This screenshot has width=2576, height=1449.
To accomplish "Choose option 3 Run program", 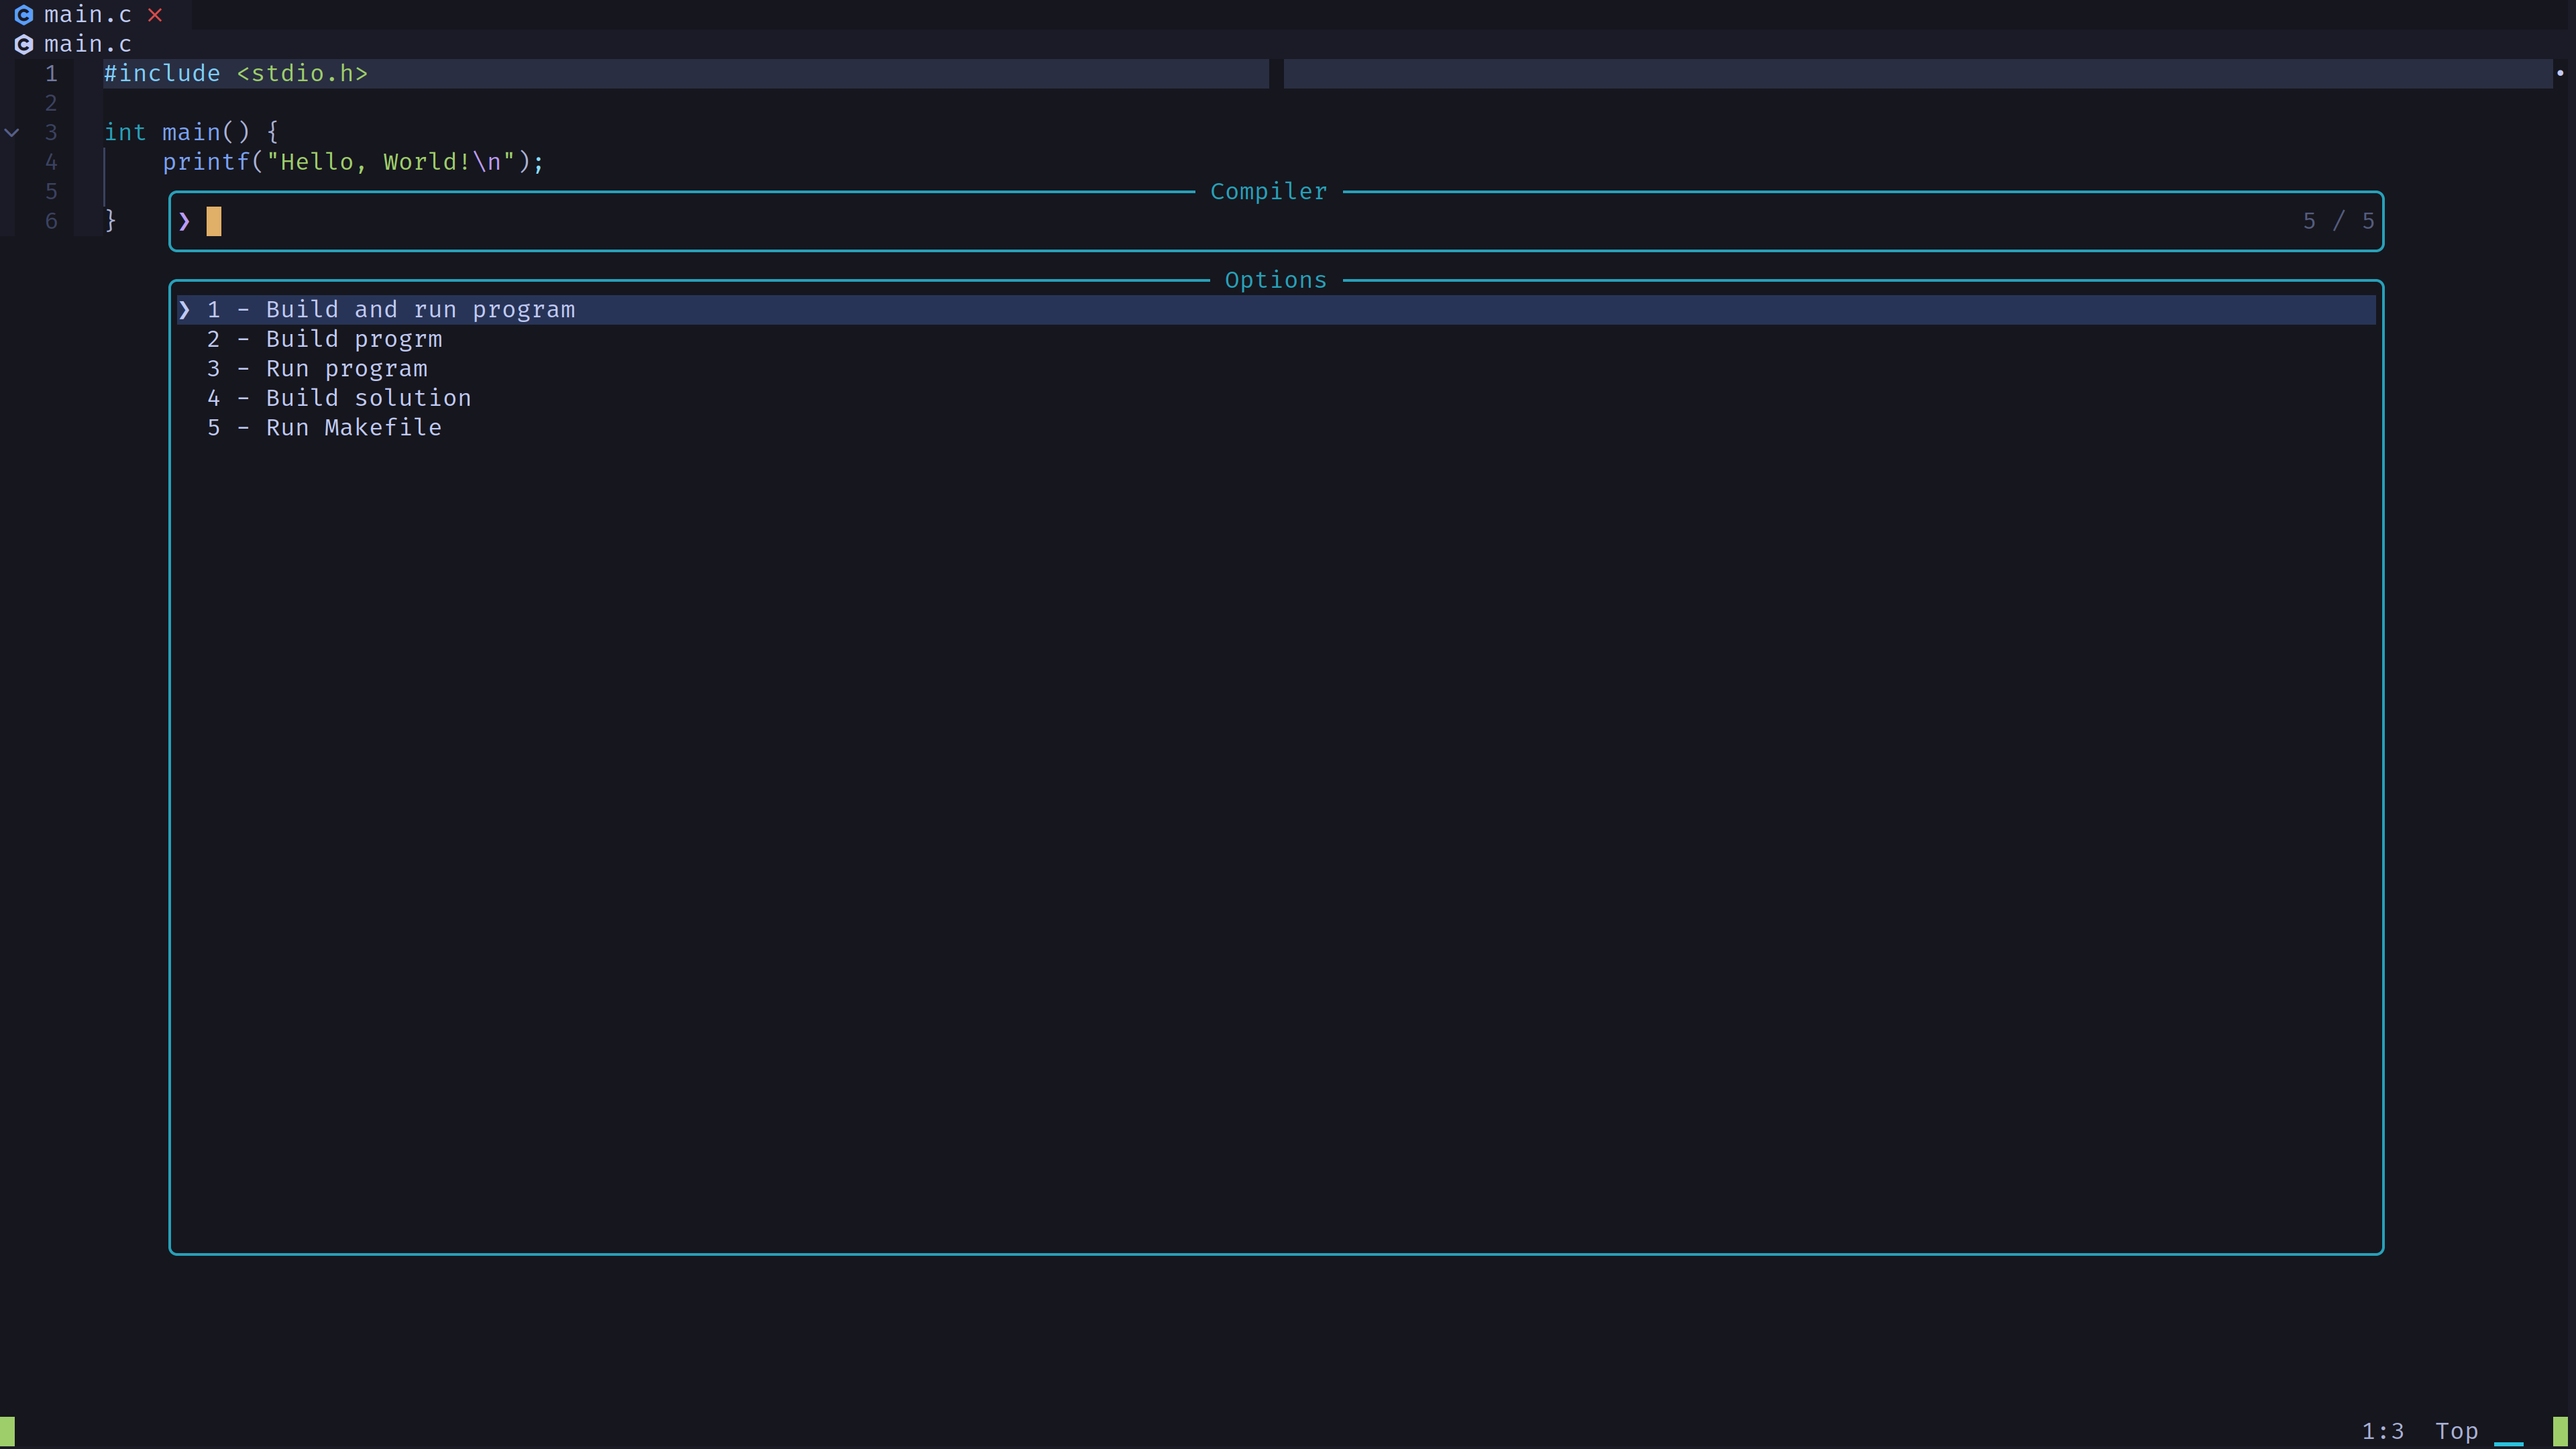I will 346,369.
